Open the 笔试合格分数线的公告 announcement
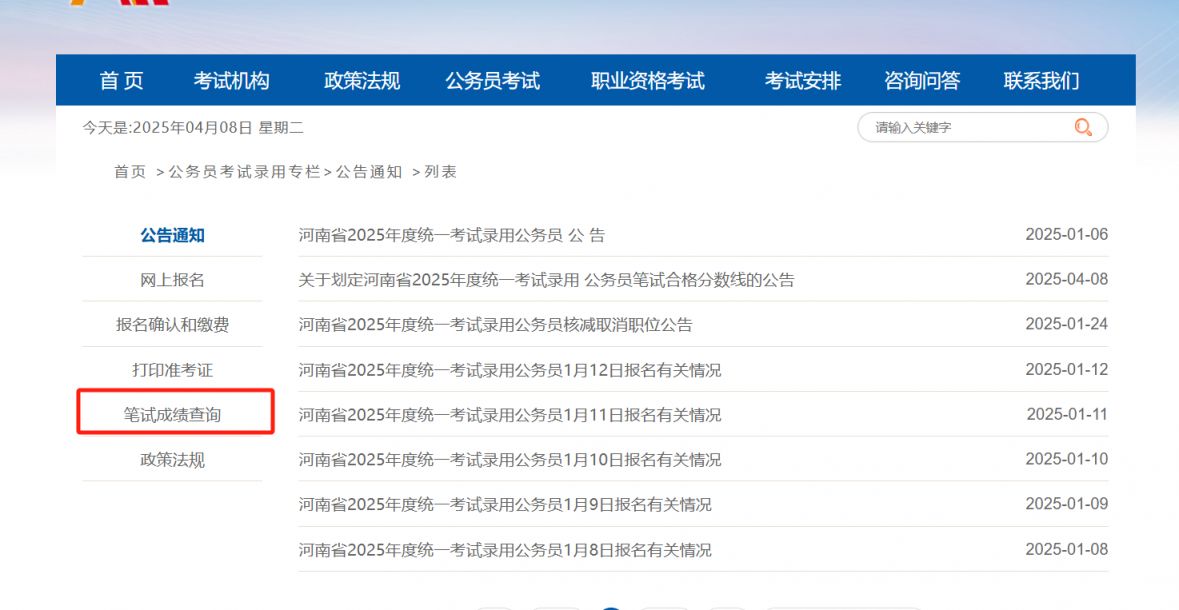This screenshot has height=610, width=1179. pos(546,280)
